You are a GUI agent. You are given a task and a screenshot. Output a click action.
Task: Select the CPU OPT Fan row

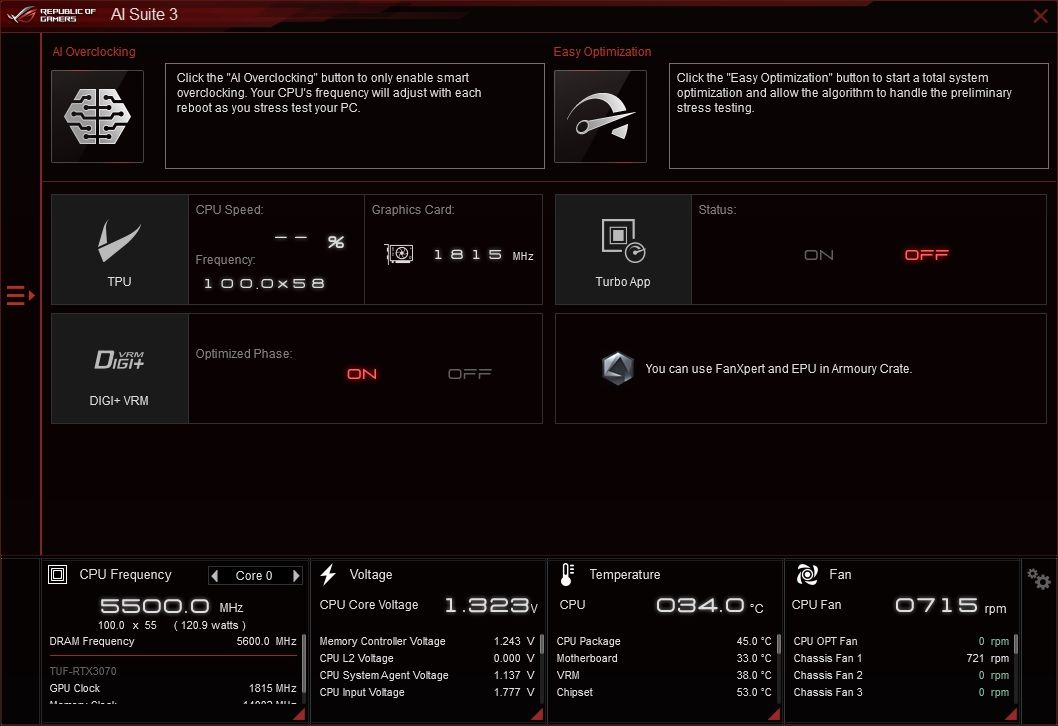point(901,641)
